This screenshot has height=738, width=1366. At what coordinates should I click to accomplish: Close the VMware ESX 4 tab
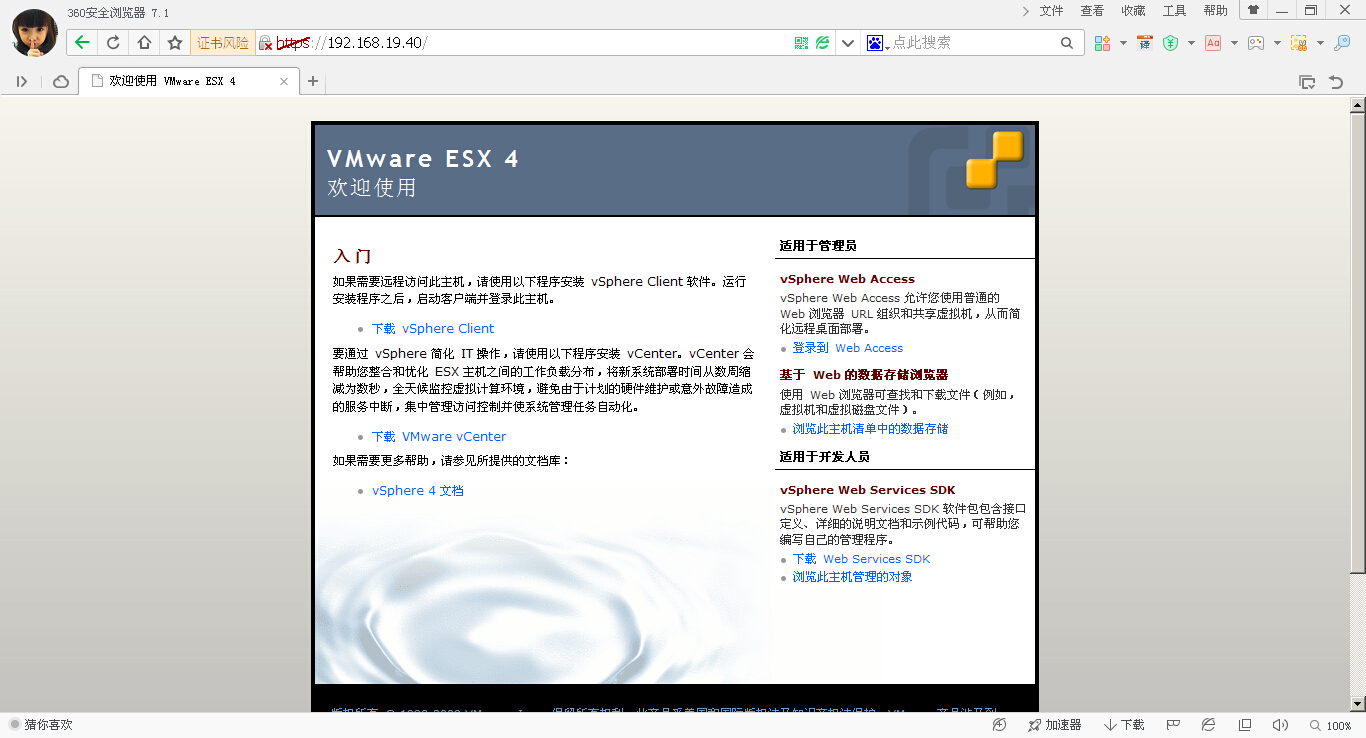click(x=284, y=81)
